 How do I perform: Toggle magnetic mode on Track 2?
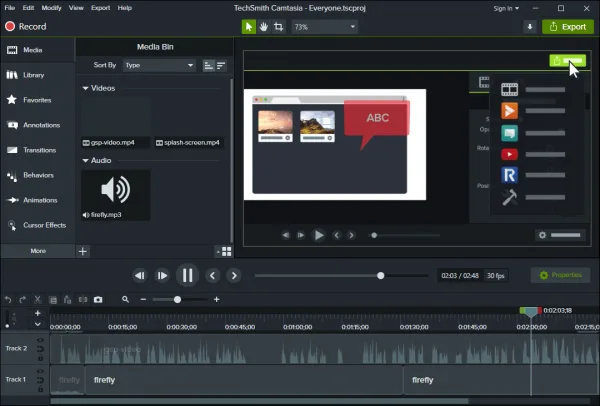(40, 349)
